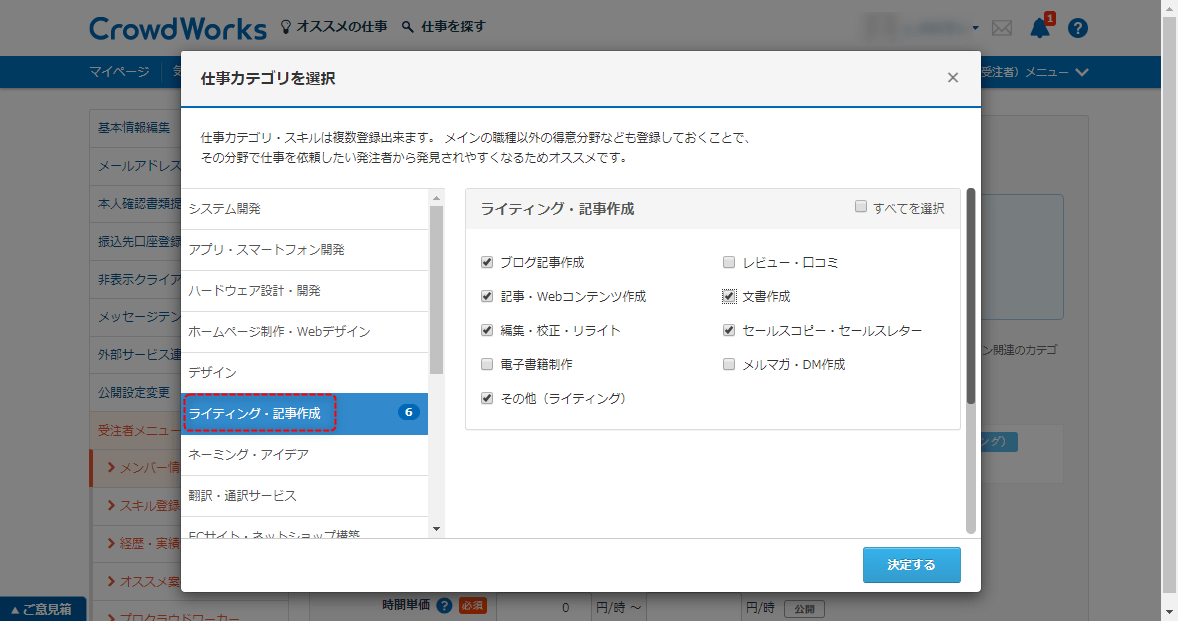Check the レビュー・口コミ checkbox
The image size is (1178, 621).
(729, 263)
